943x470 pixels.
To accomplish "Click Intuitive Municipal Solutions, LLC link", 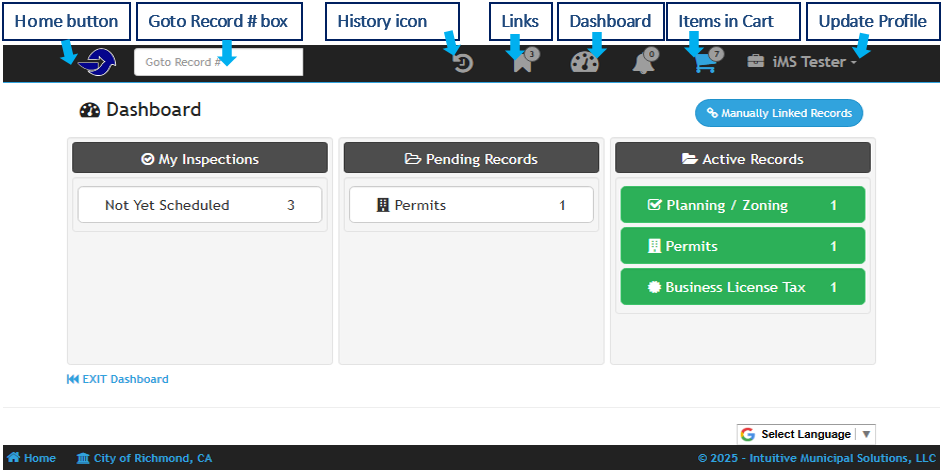I will (841, 458).
